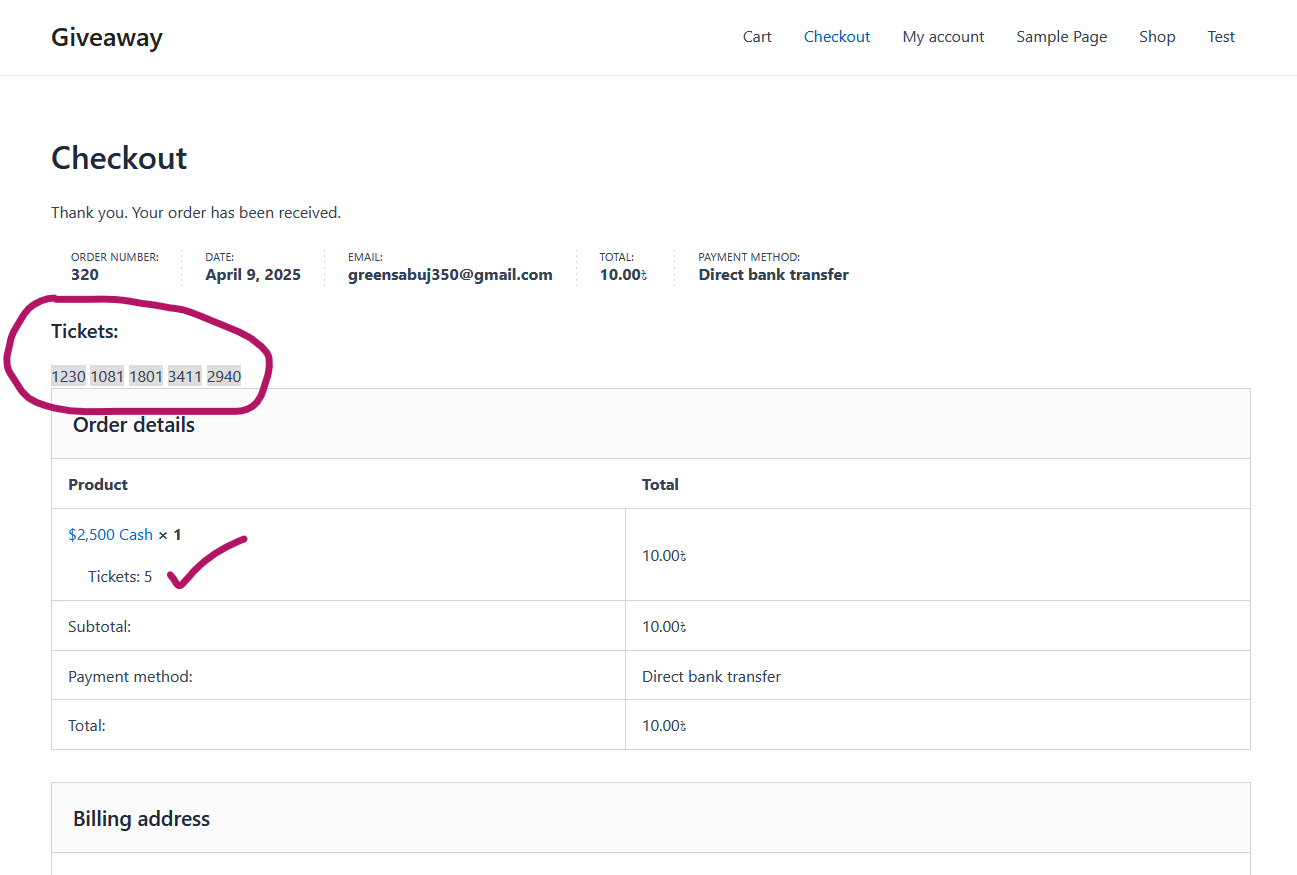Click the Tickets: heading above ticket numbers
Viewport: 1297px width, 875px height.
tap(85, 331)
